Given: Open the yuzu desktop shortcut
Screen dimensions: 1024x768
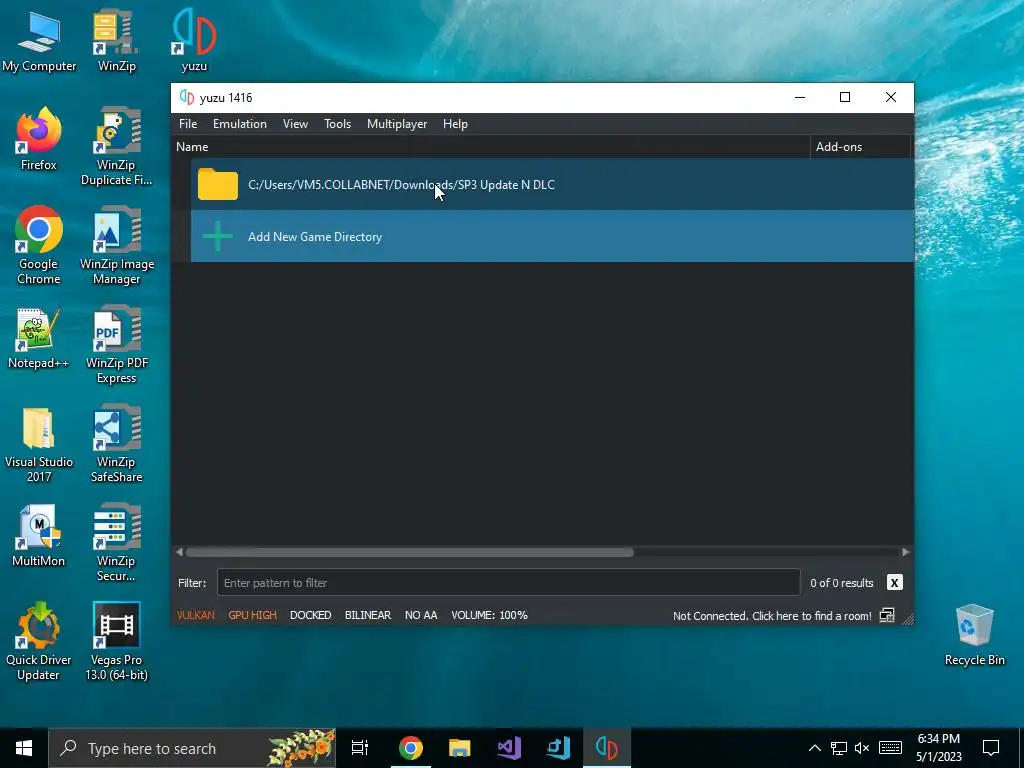Looking at the screenshot, I should (194, 40).
